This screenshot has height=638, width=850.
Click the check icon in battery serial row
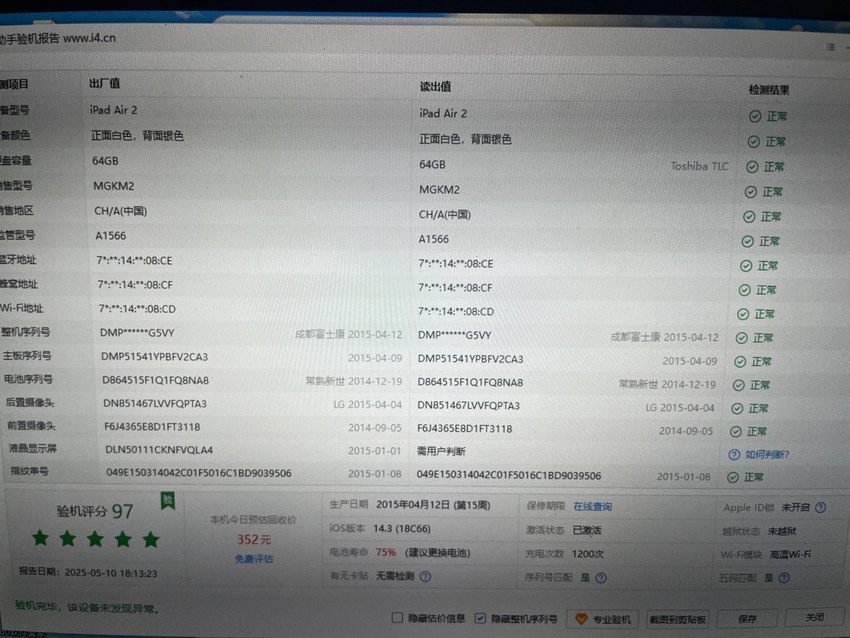point(738,385)
